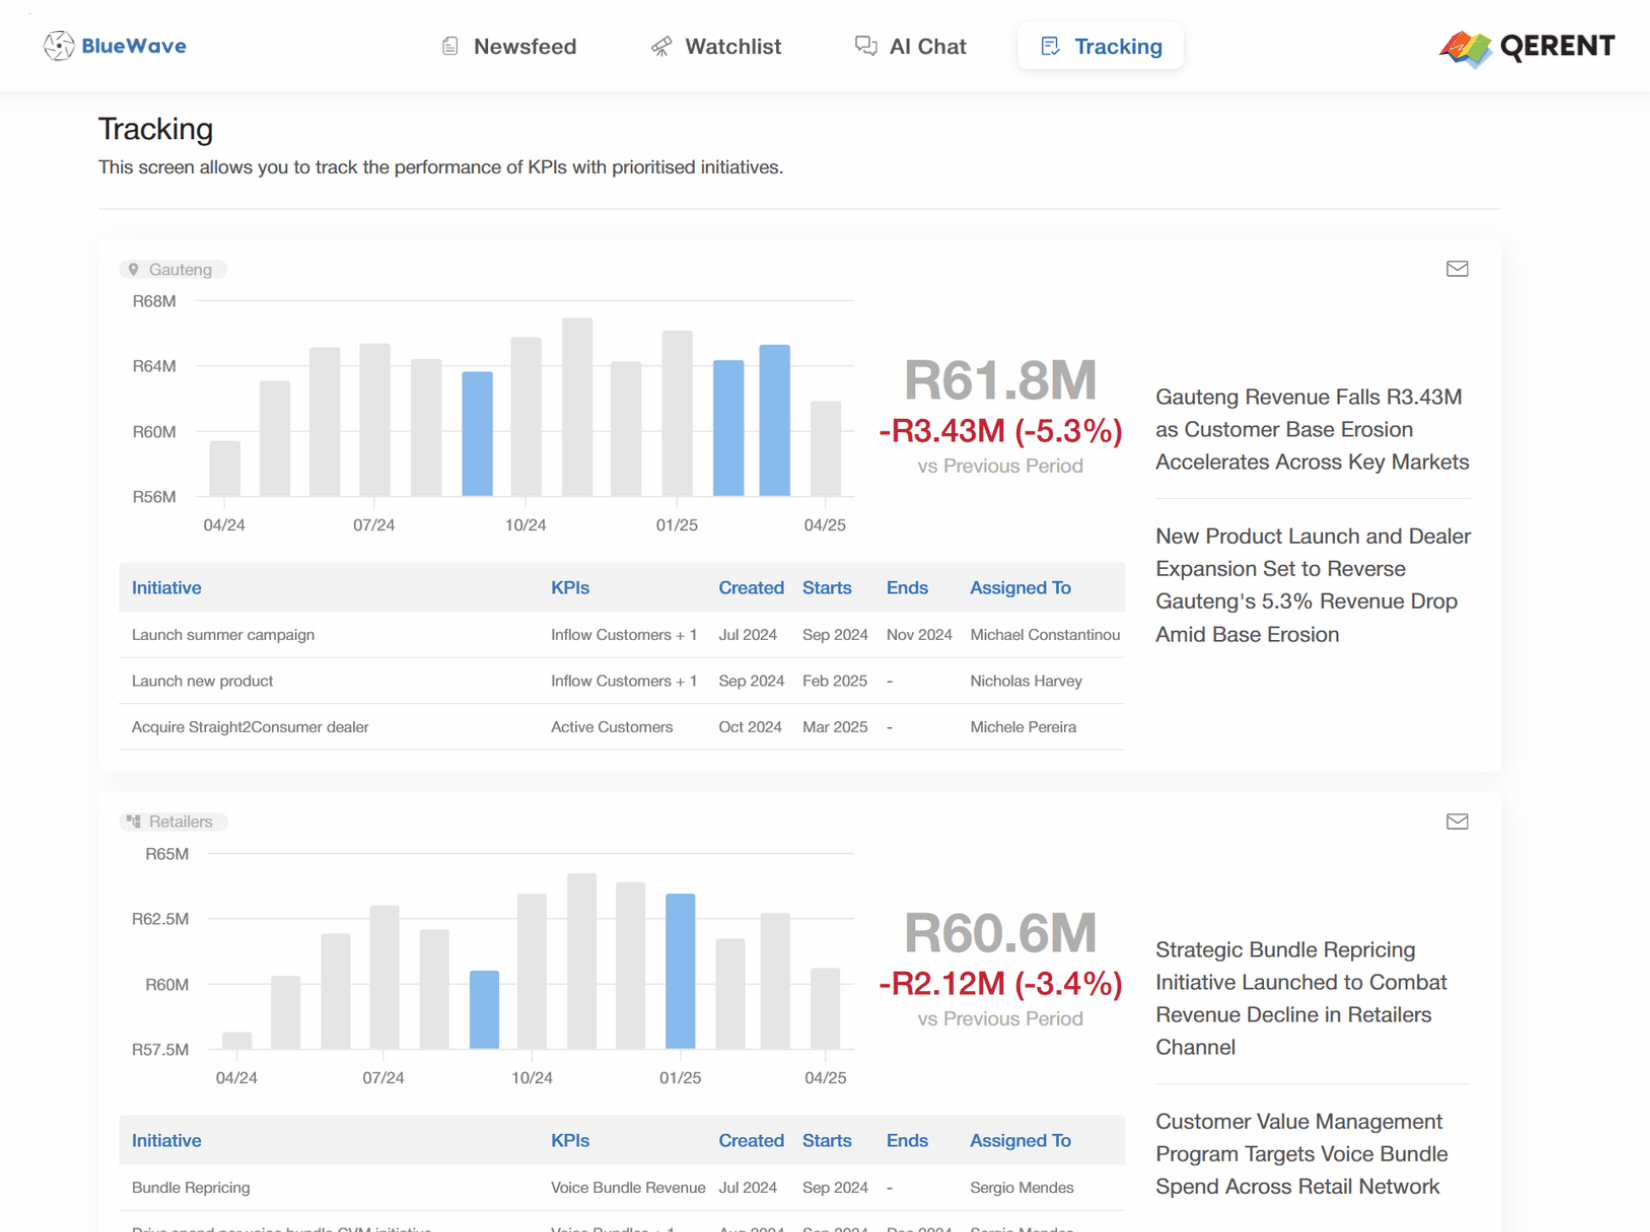Open the Strategic Bundle Repricing headline
Viewport: 1650px width, 1232px height.
click(1301, 998)
